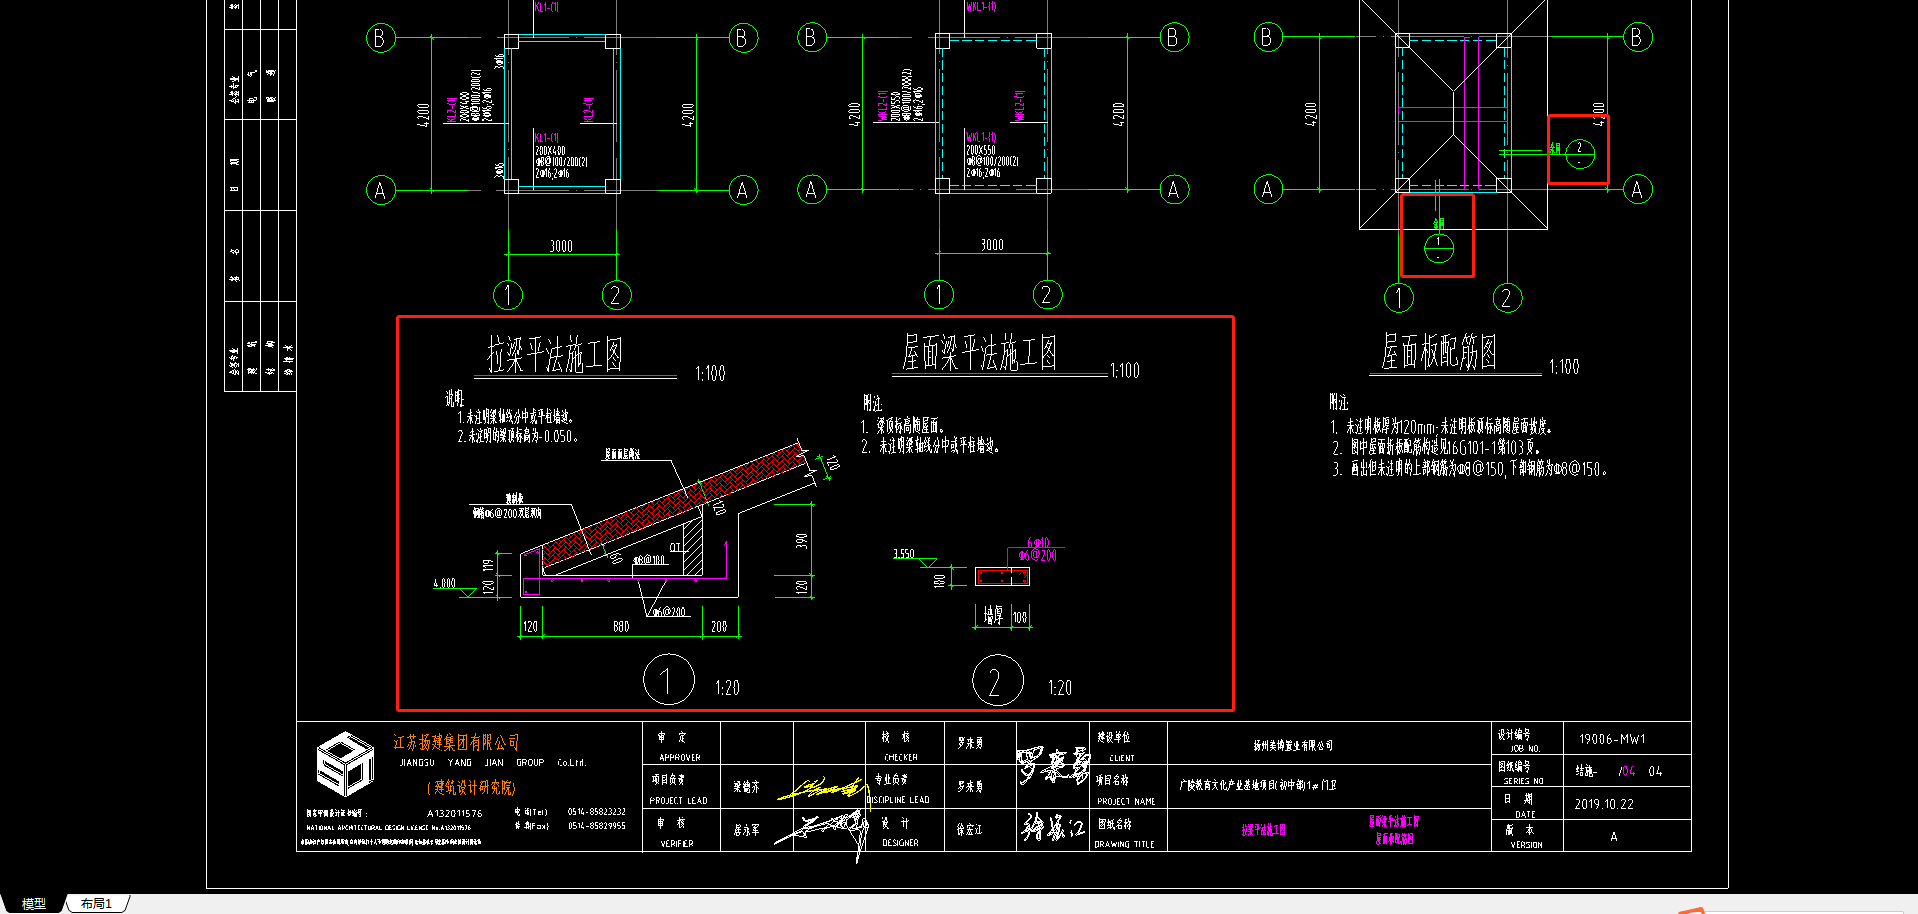The height and width of the screenshot is (914, 1918).
Task: Select job number 19006-MW1
Action: click(1612, 739)
